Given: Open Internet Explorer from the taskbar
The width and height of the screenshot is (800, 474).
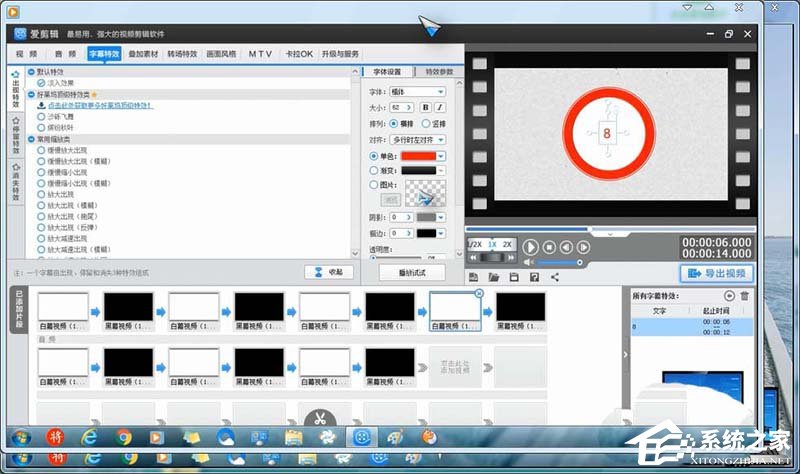Looking at the screenshot, I should [x=89, y=438].
